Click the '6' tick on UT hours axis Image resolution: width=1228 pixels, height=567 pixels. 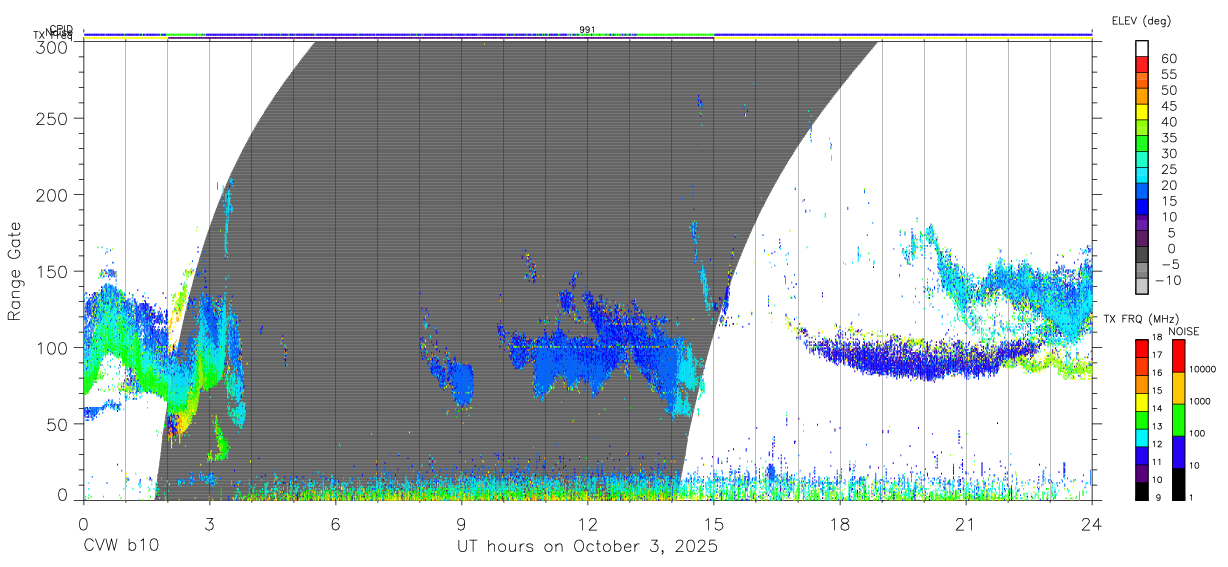click(336, 523)
